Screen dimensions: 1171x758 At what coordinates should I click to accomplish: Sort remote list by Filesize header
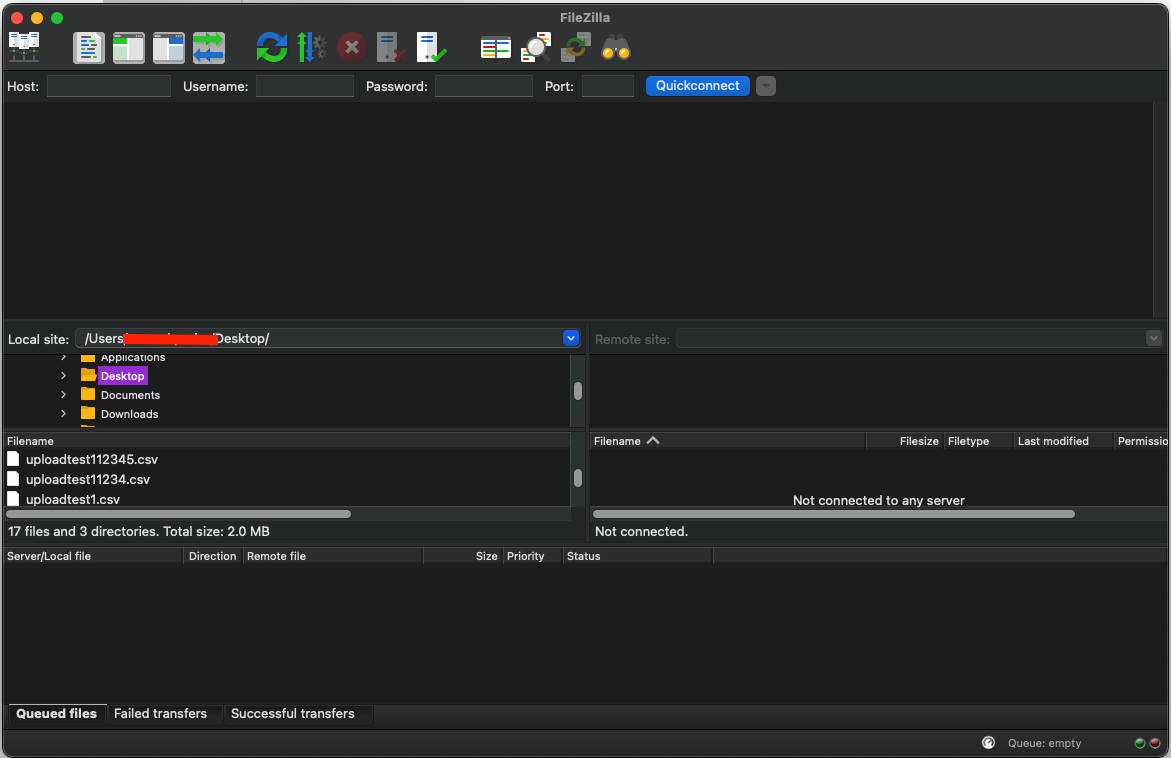pyautogui.click(x=905, y=441)
